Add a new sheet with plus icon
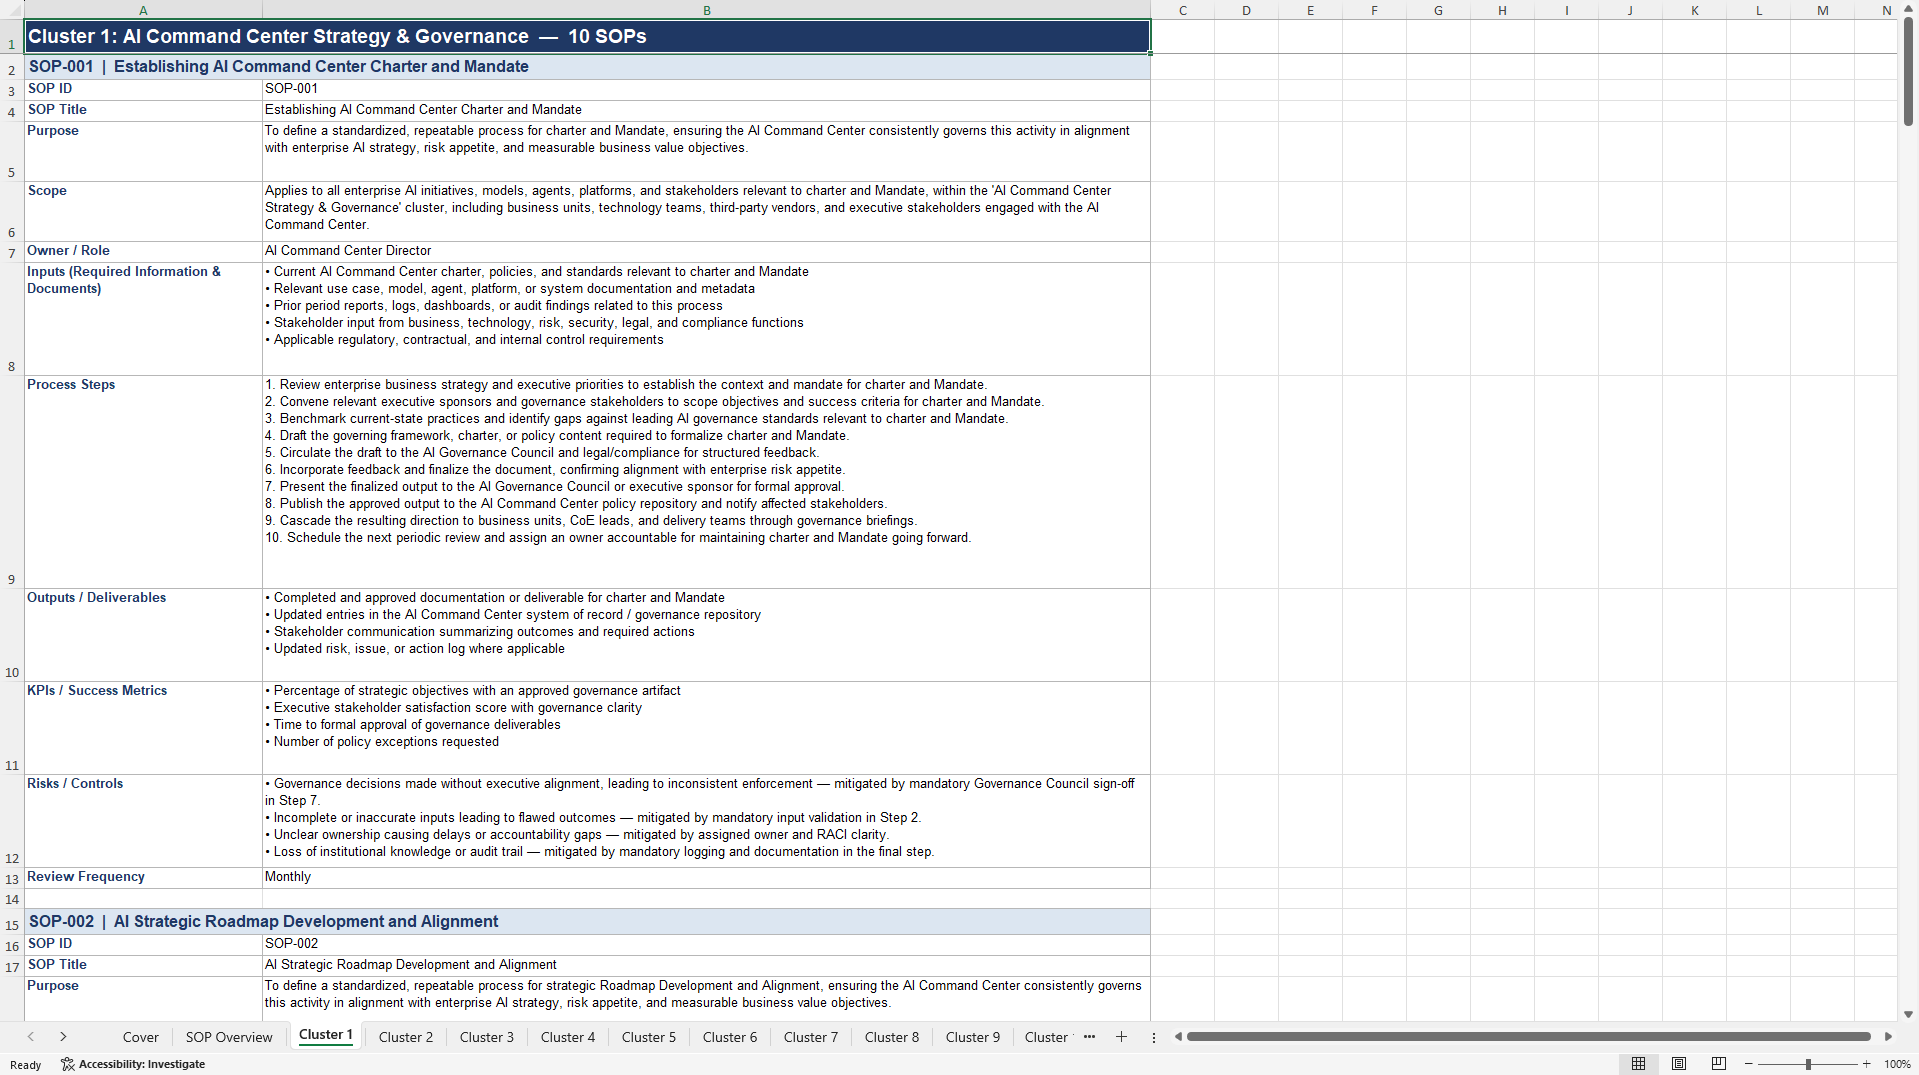This screenshot has width=1919, height=1075. tap(1121, 1037)
